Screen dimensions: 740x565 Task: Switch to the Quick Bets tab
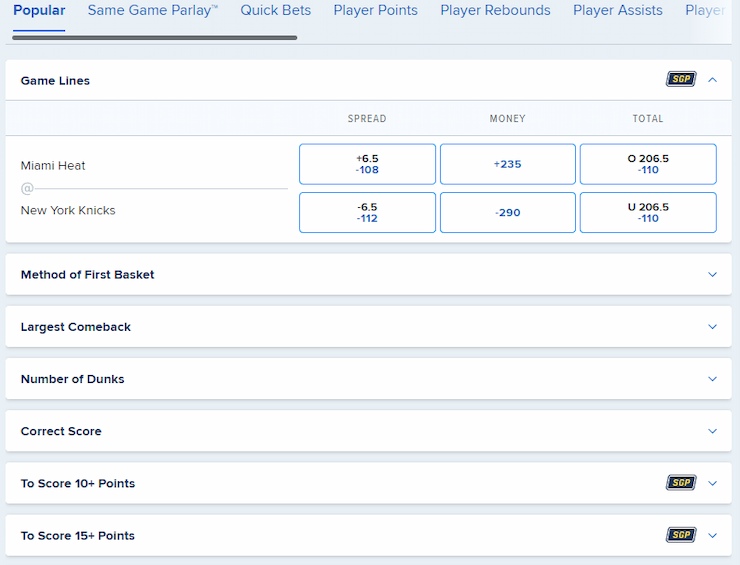coord(276,10)
